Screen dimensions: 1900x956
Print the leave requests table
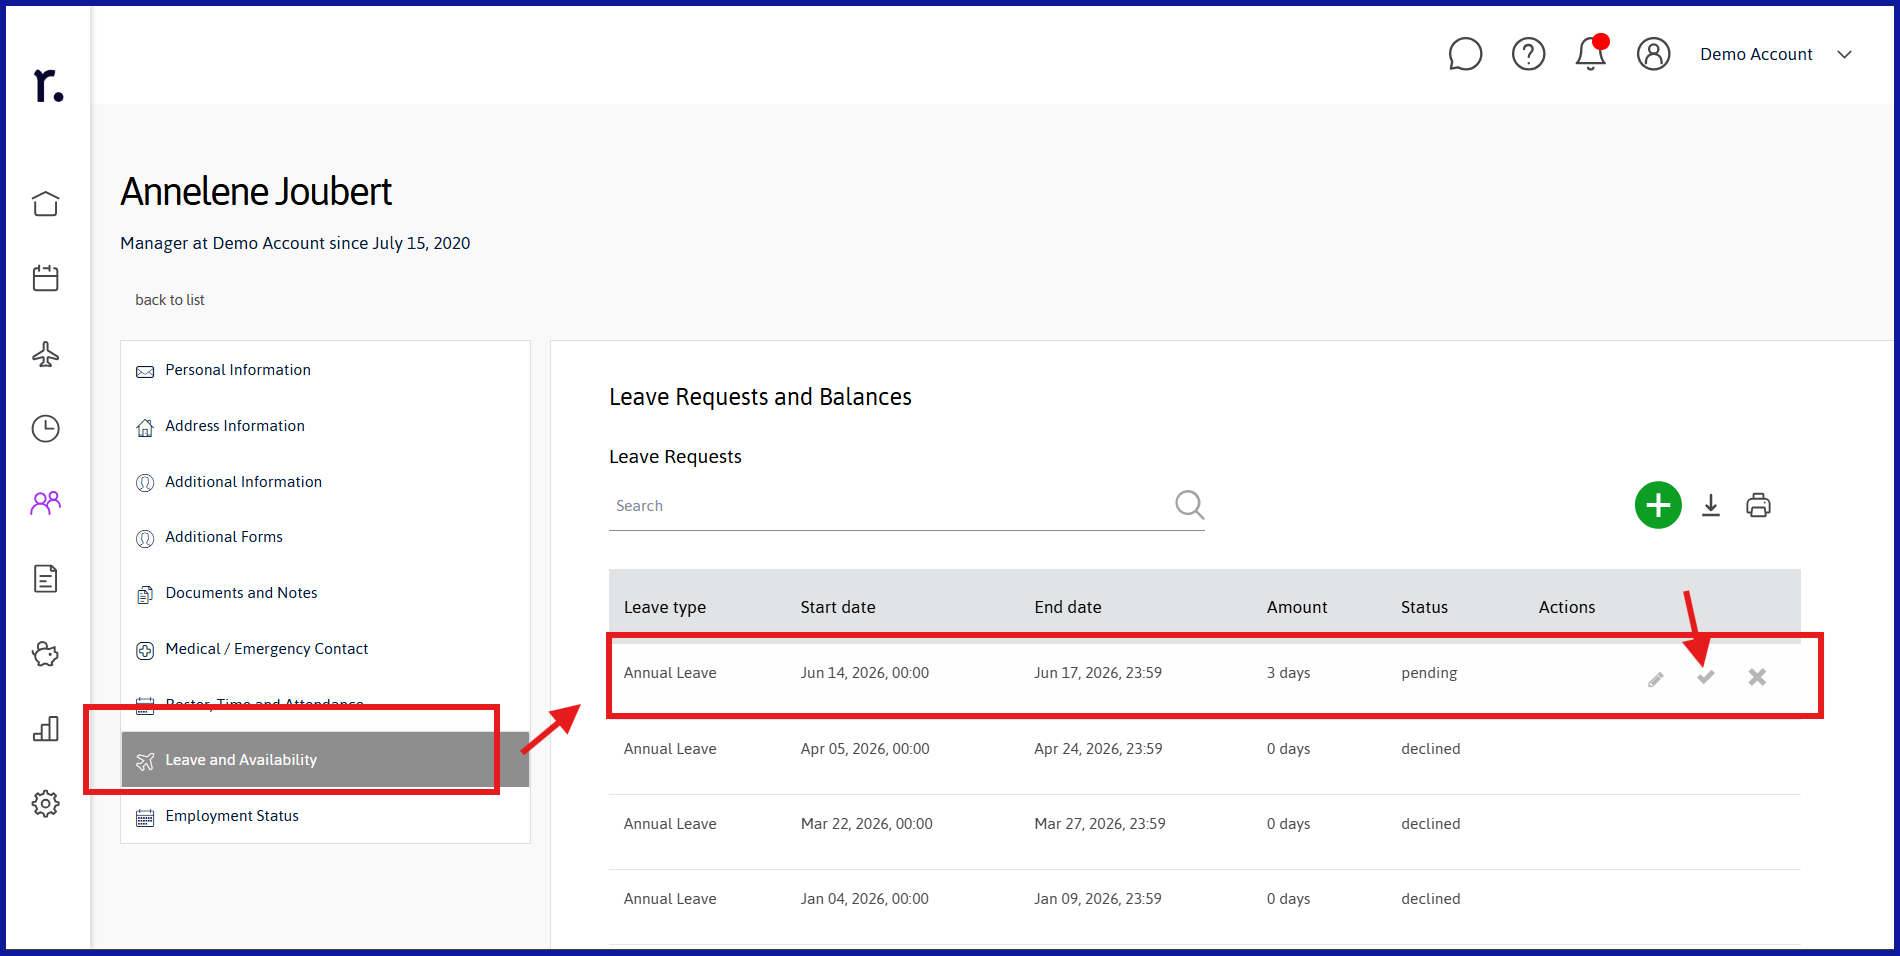point(1758,505)
